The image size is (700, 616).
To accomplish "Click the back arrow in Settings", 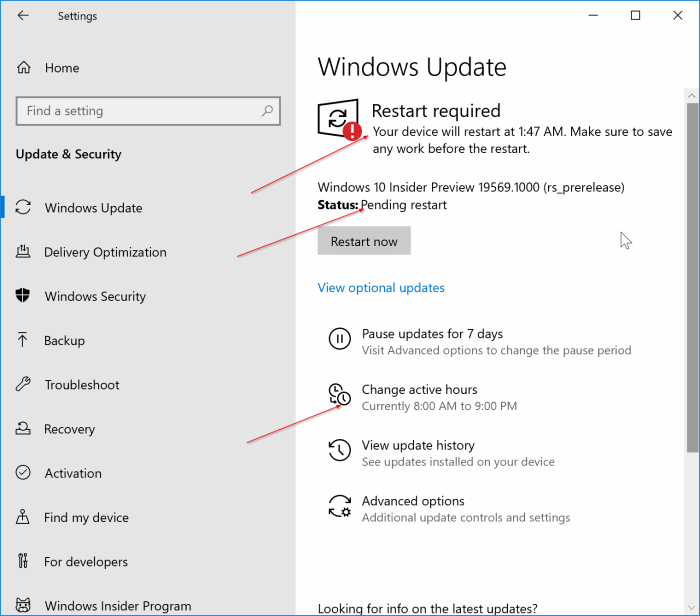I will [x=23, y=16].
